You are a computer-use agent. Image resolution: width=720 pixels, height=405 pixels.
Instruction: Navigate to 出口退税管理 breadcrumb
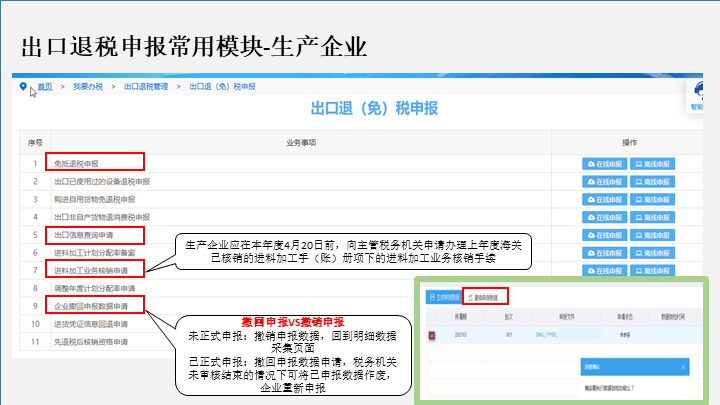click(x=146, y=86)
